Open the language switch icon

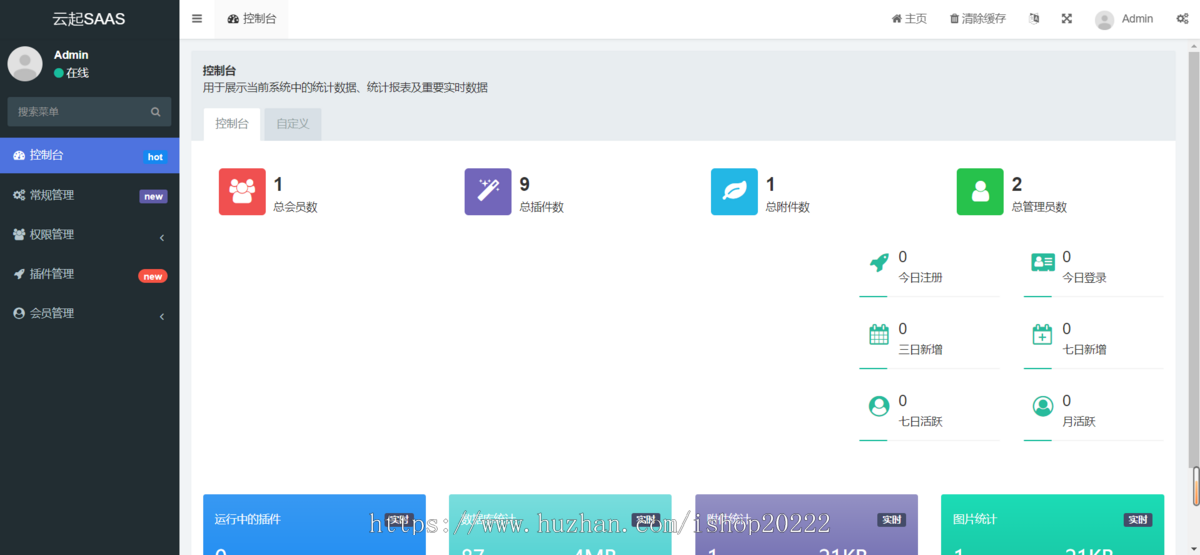[x=1035, y=19]
